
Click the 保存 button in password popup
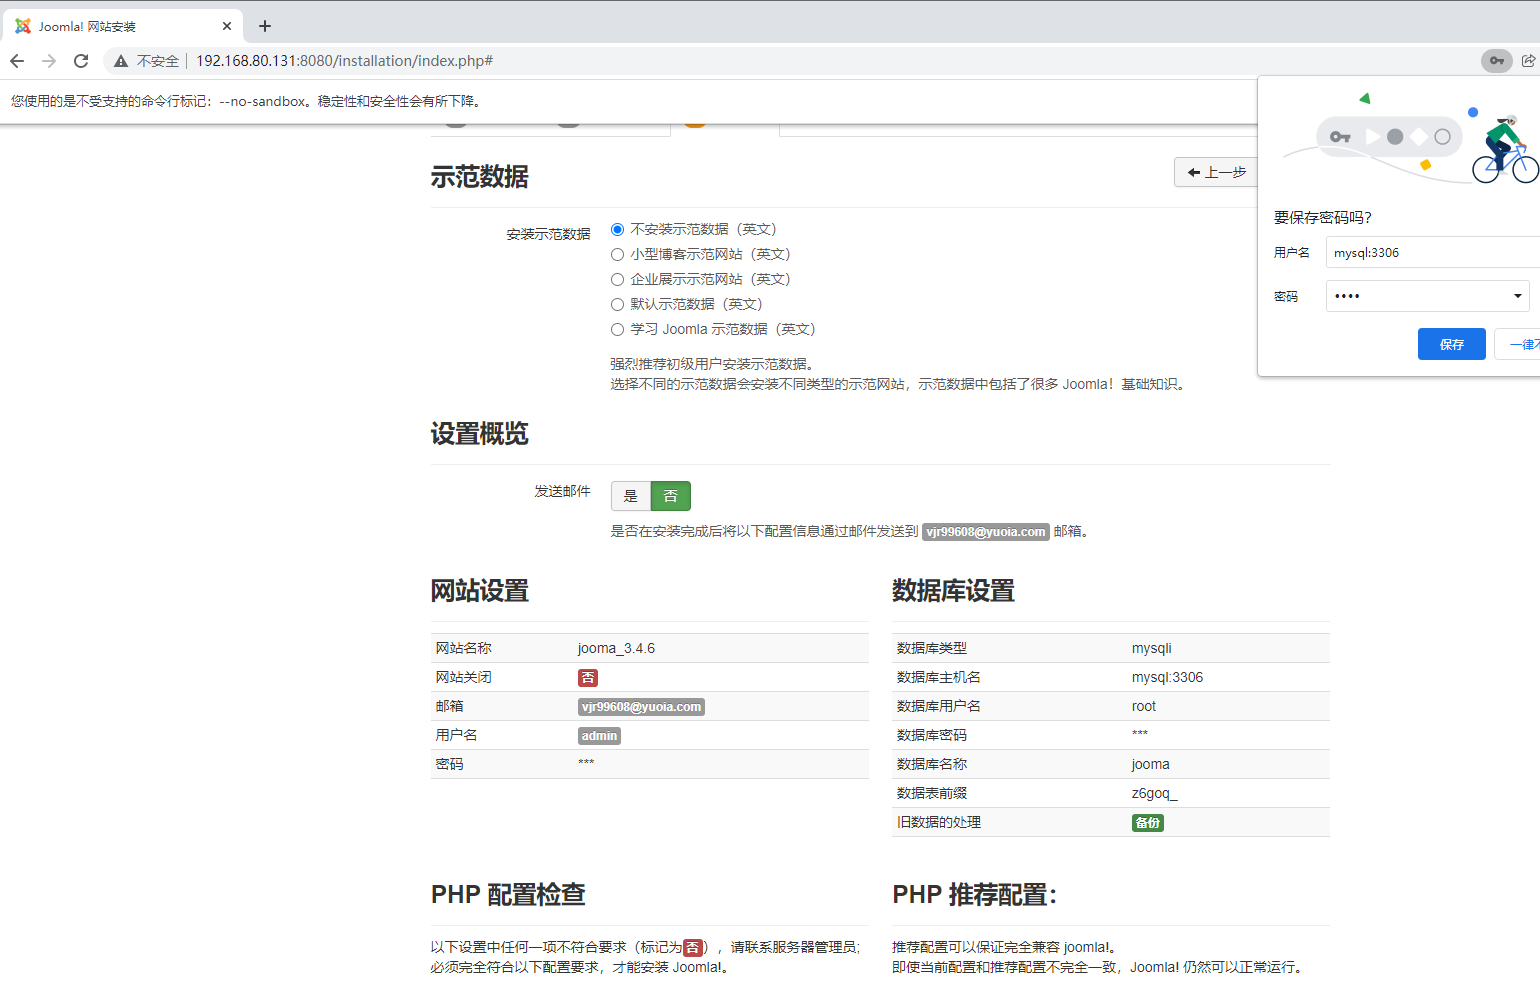(1452, 344)
